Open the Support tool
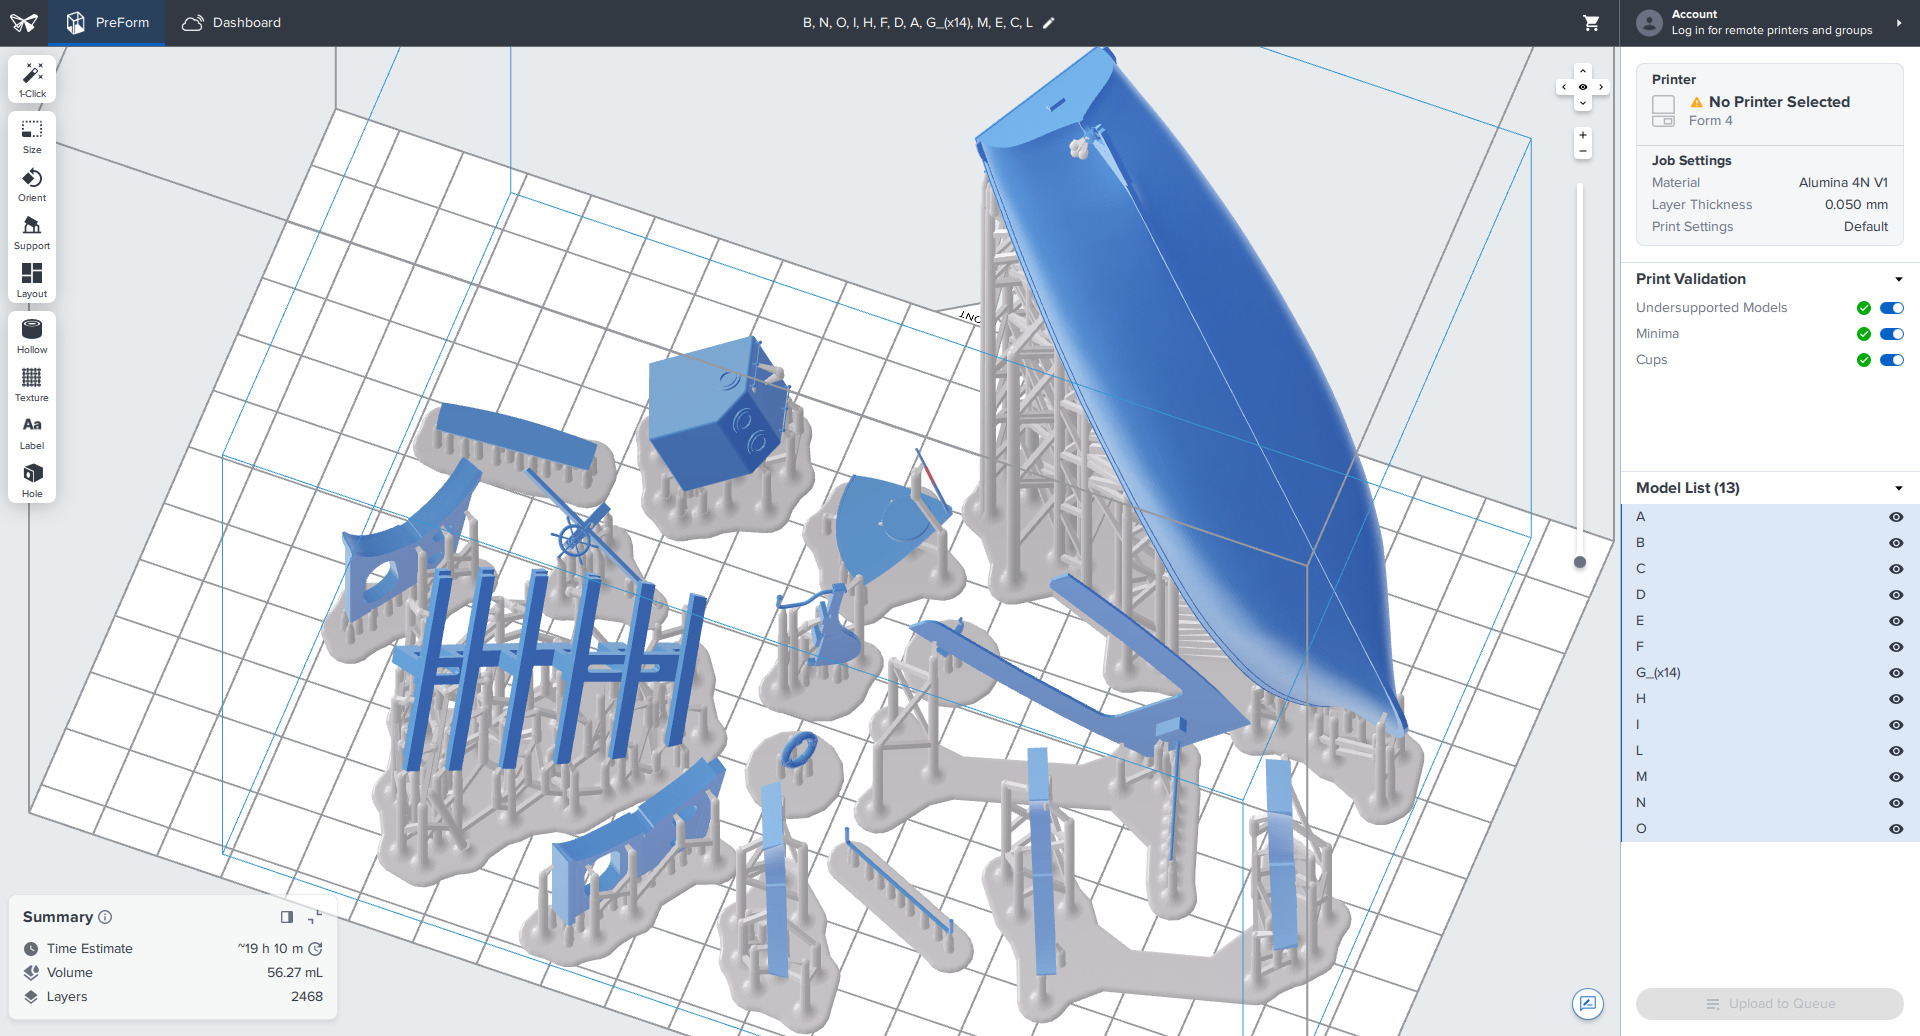1920x1036 pixels. pos(32,232)
